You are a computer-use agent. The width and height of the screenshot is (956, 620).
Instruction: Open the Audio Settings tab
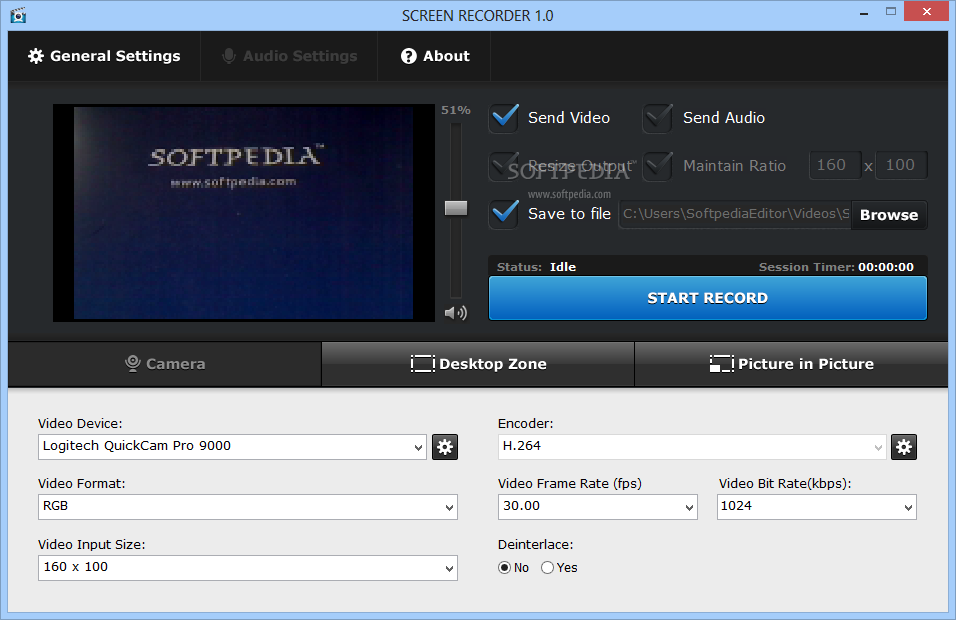[x=290, y=56]
